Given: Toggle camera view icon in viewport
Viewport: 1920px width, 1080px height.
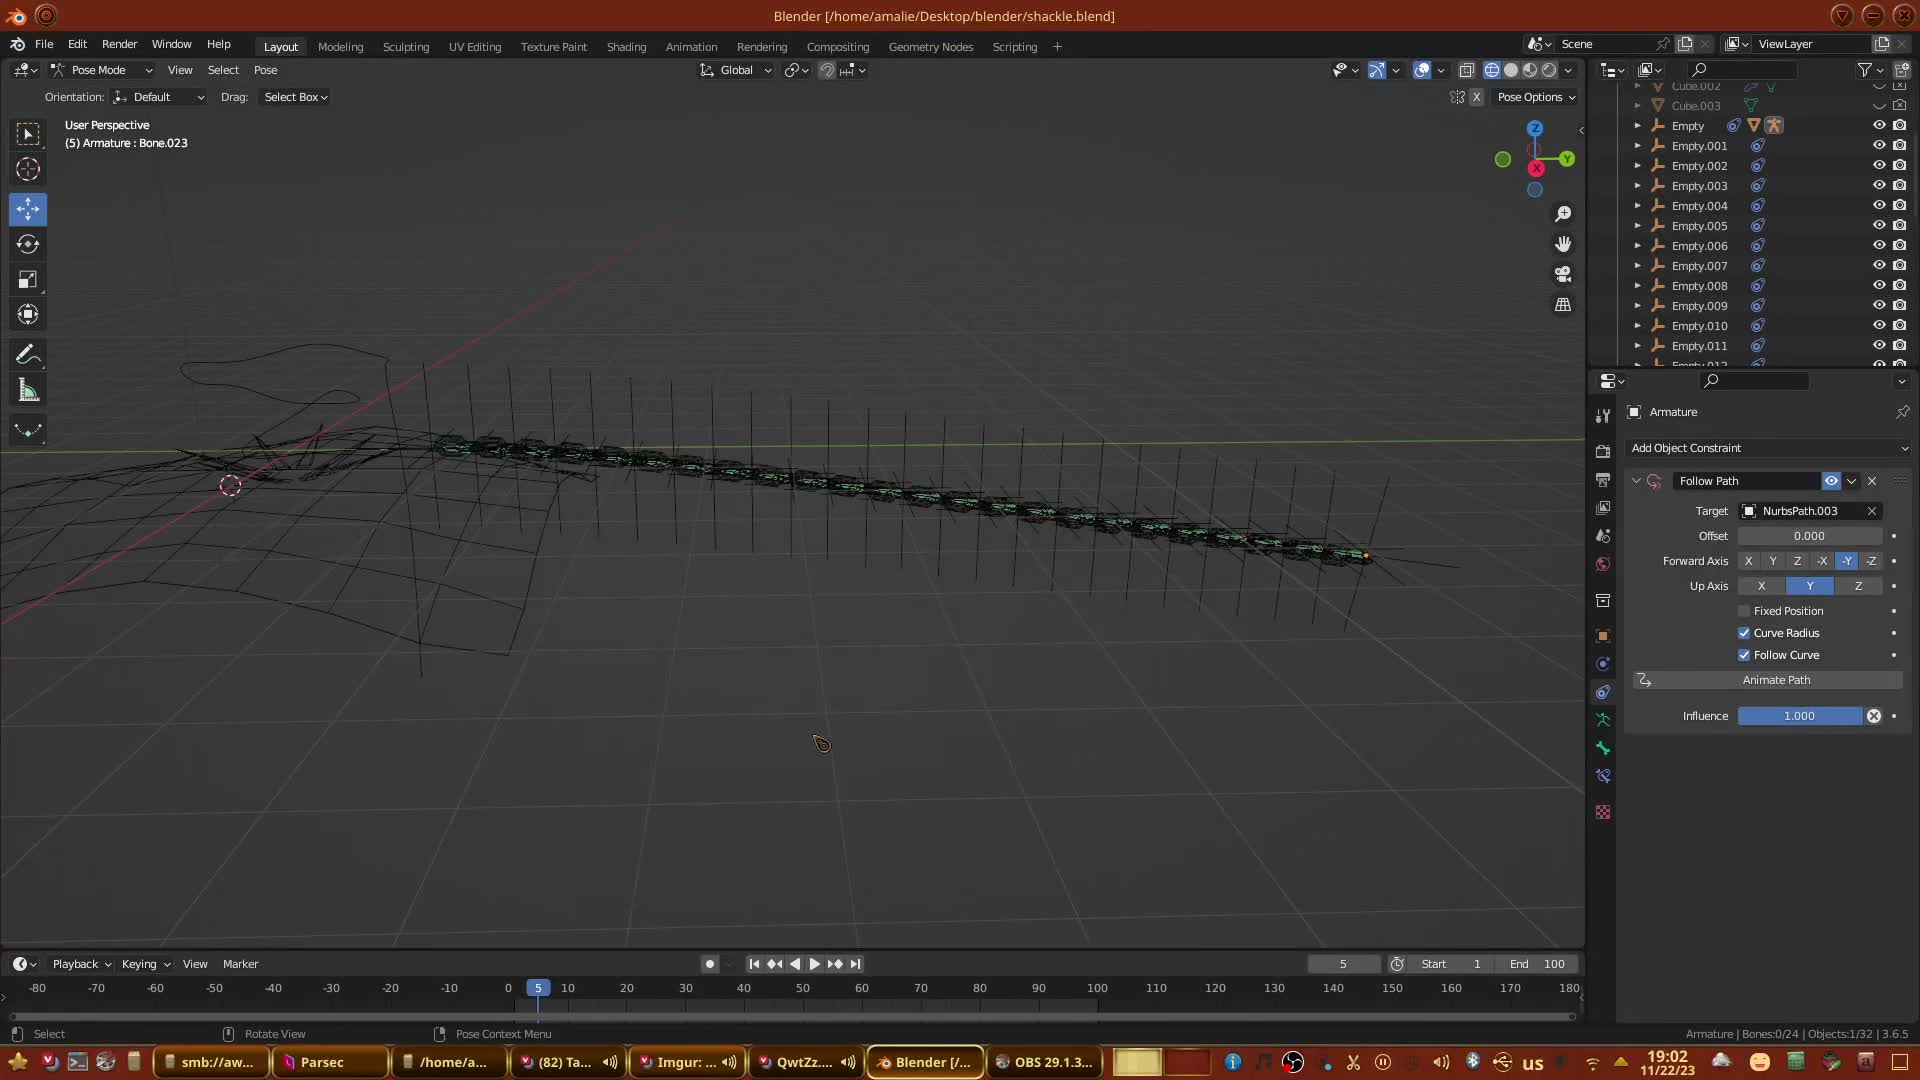Looking at the screenshot, I should coord(1563,274).
